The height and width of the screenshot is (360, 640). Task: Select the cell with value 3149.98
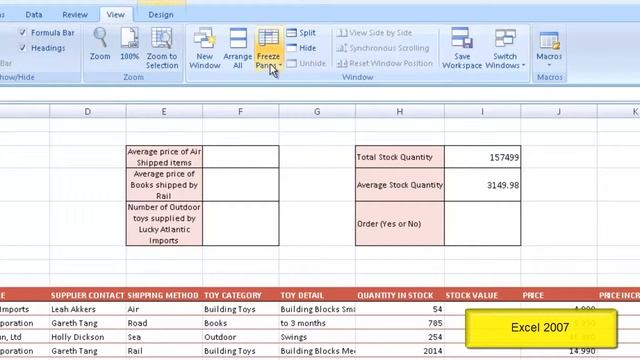pos(482,184)
